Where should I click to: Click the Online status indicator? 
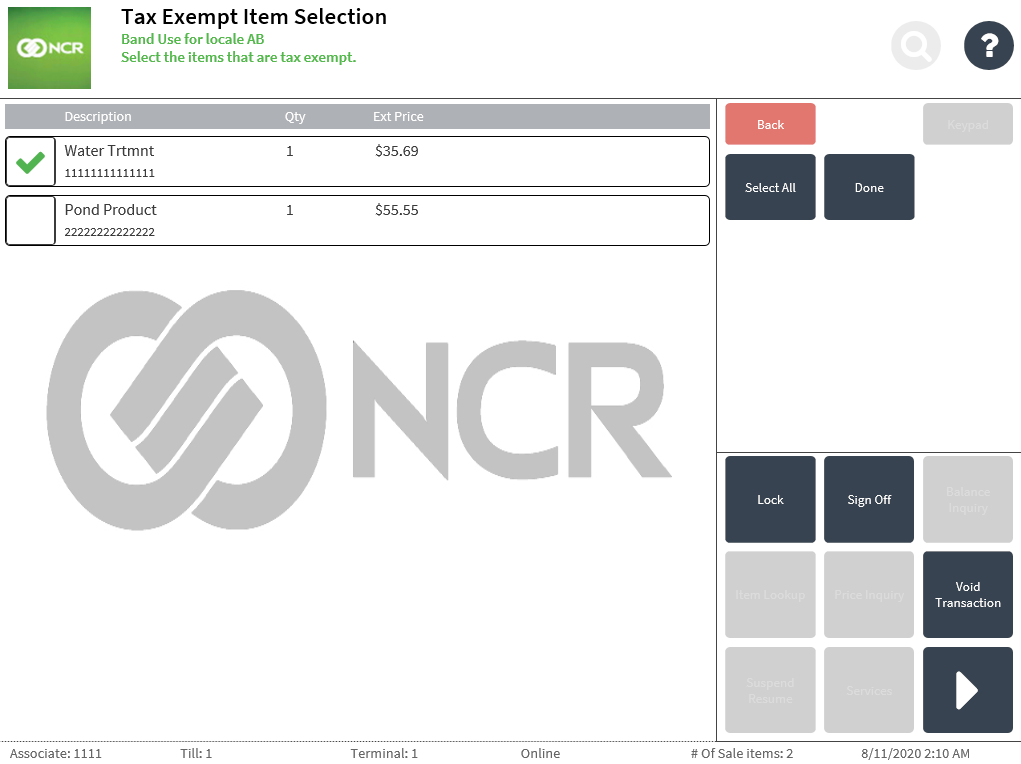[540, 754]
